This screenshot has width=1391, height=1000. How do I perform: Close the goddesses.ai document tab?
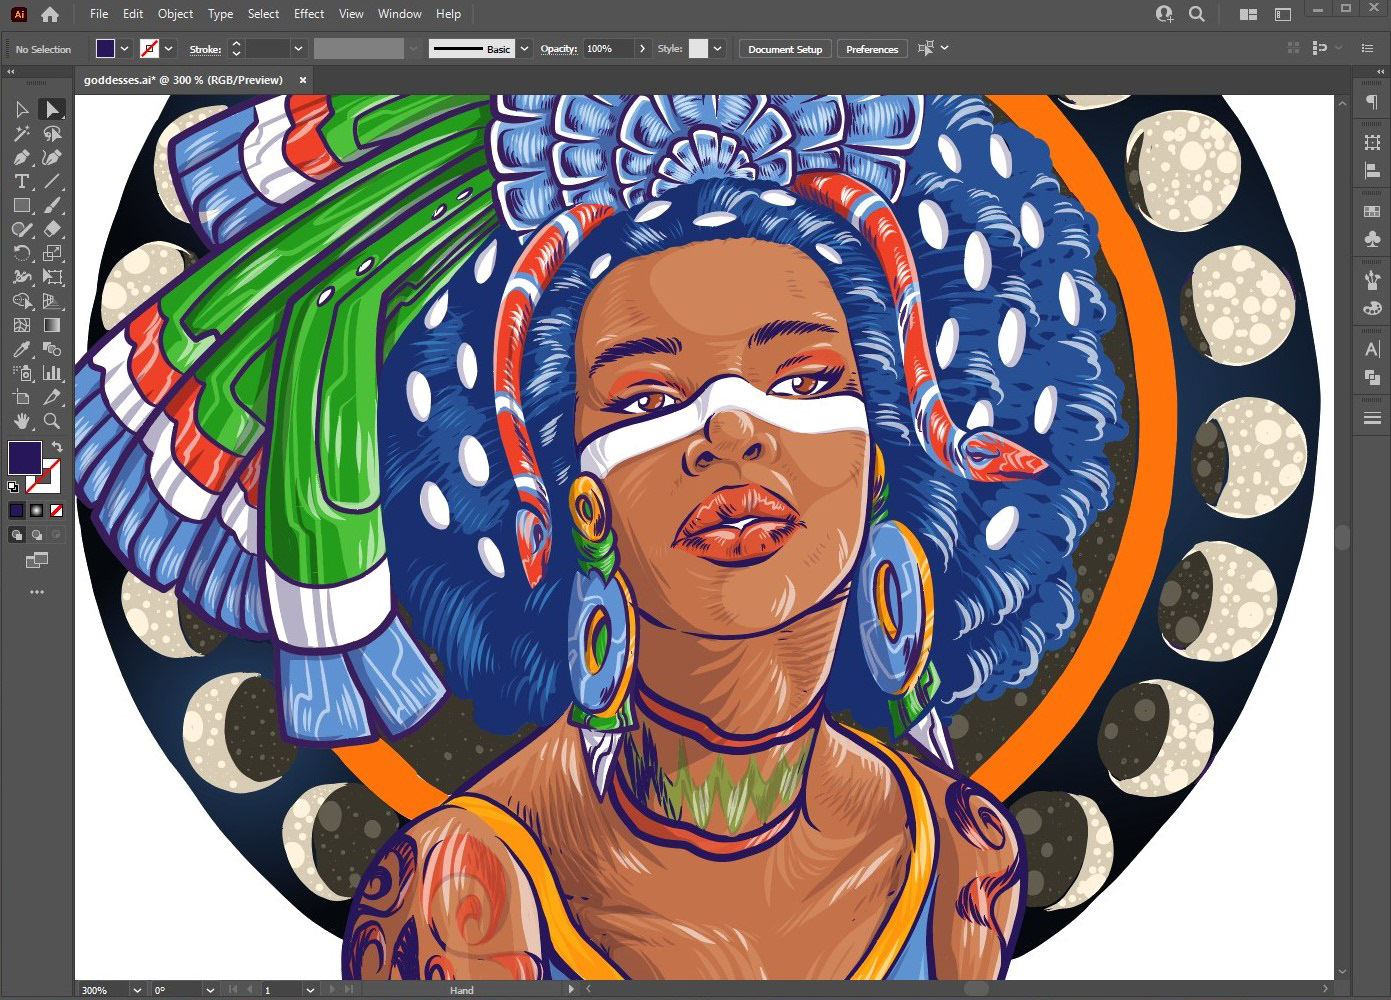coord(303,80)
